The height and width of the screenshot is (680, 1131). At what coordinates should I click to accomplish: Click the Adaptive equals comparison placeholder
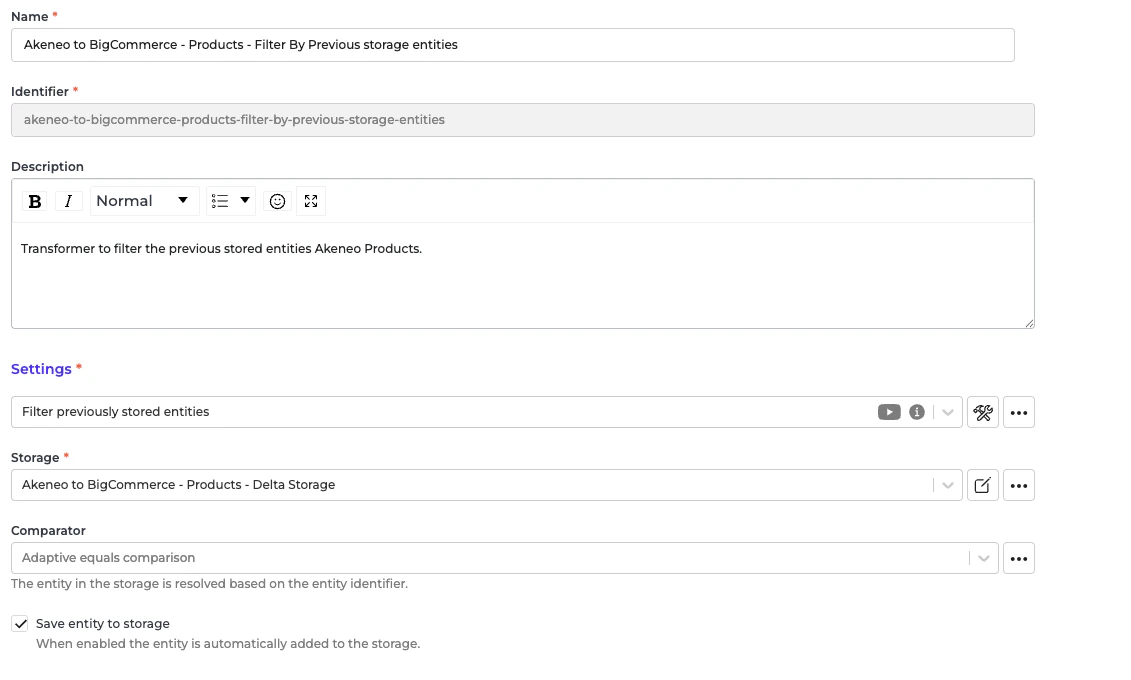click(108, 557)
